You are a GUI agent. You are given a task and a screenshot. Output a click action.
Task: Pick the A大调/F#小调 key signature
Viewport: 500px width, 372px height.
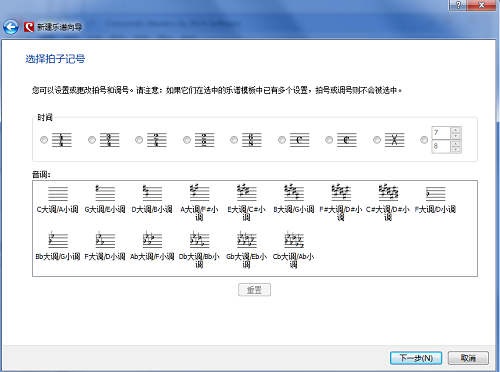(199, 203)
